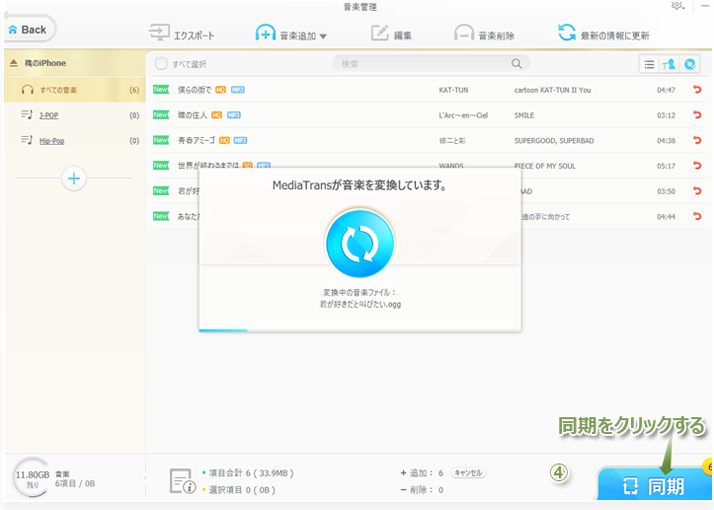Image resolution: width=714 pixels, height=510 pixels.
Task: Click the 検索 search field
Action: coord(420,64)
